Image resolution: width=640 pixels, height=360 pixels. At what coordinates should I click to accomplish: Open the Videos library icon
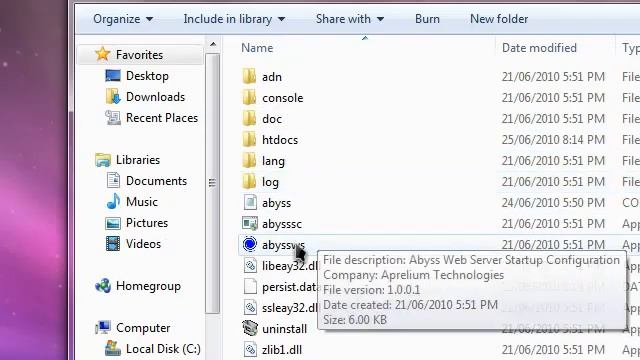pyautogui.click(x=113, y=244)
